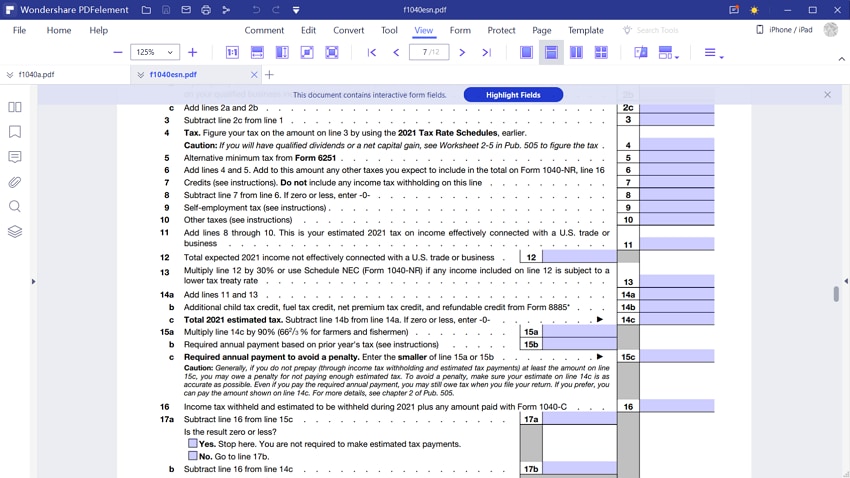This screenshot has height=478, width=850.
Task: Click the page number field 7/12
Action: [x=429, y=52]
